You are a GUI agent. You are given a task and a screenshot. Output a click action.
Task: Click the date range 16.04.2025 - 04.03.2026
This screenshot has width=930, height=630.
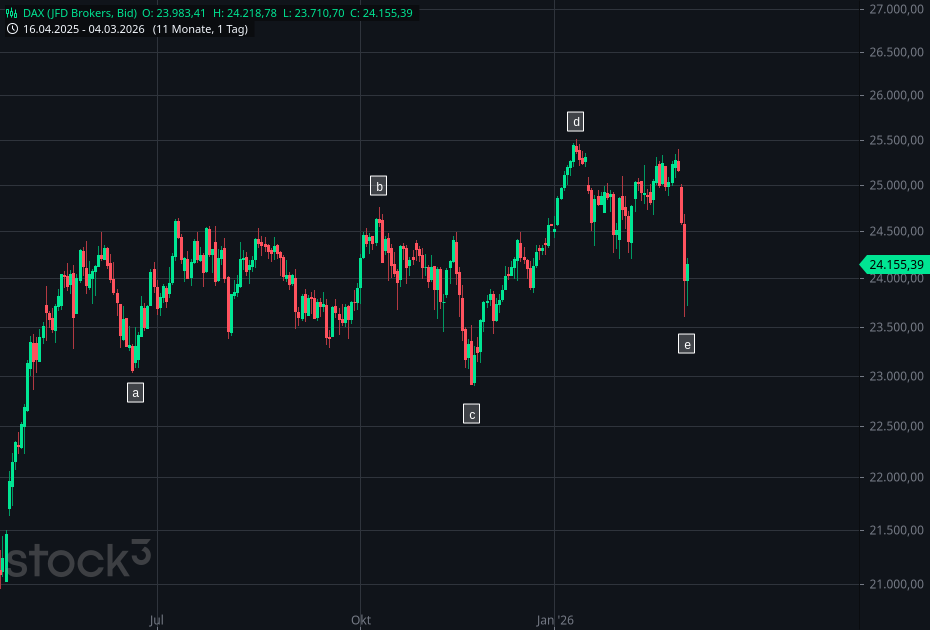click(x=84, y=29)
